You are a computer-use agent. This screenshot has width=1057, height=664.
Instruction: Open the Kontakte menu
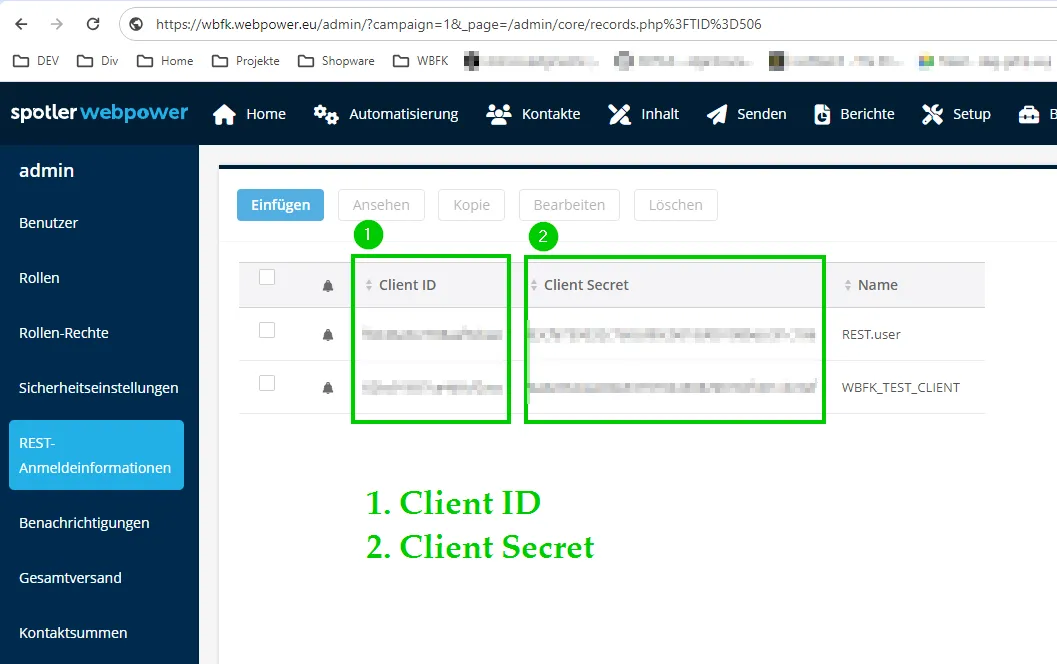point(551,114)
